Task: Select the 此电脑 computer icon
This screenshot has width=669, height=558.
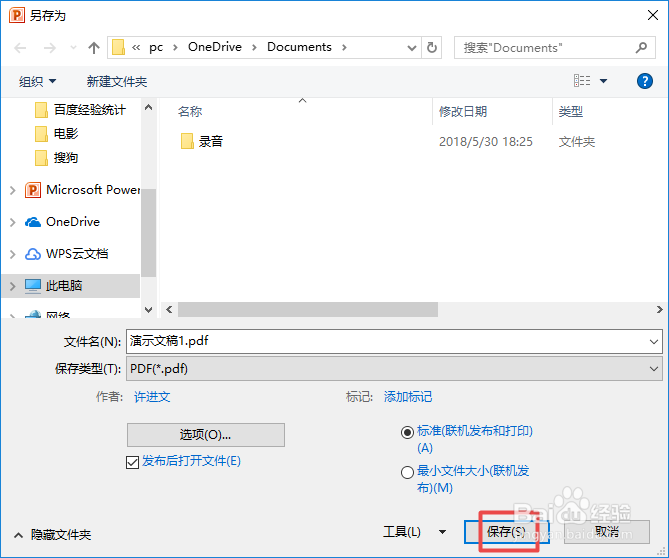Action: pos(33,286)
